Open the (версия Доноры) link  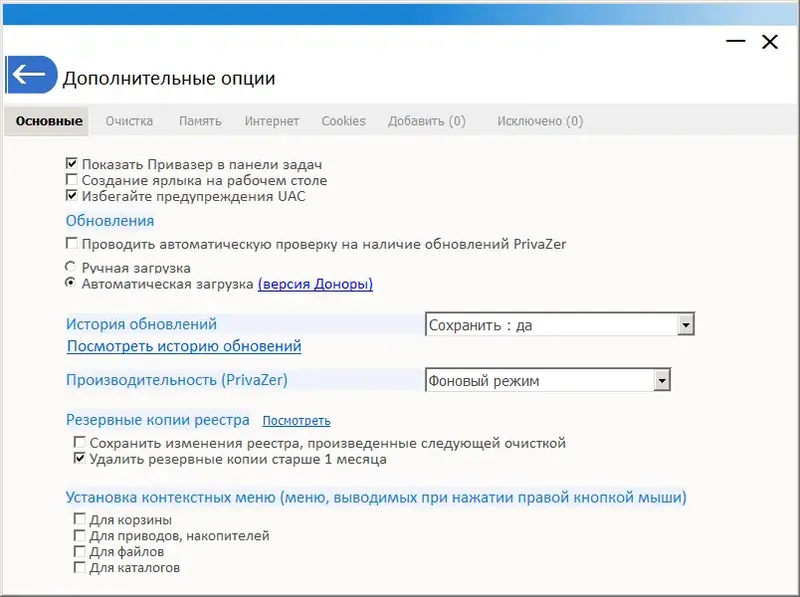coord(315,284)
